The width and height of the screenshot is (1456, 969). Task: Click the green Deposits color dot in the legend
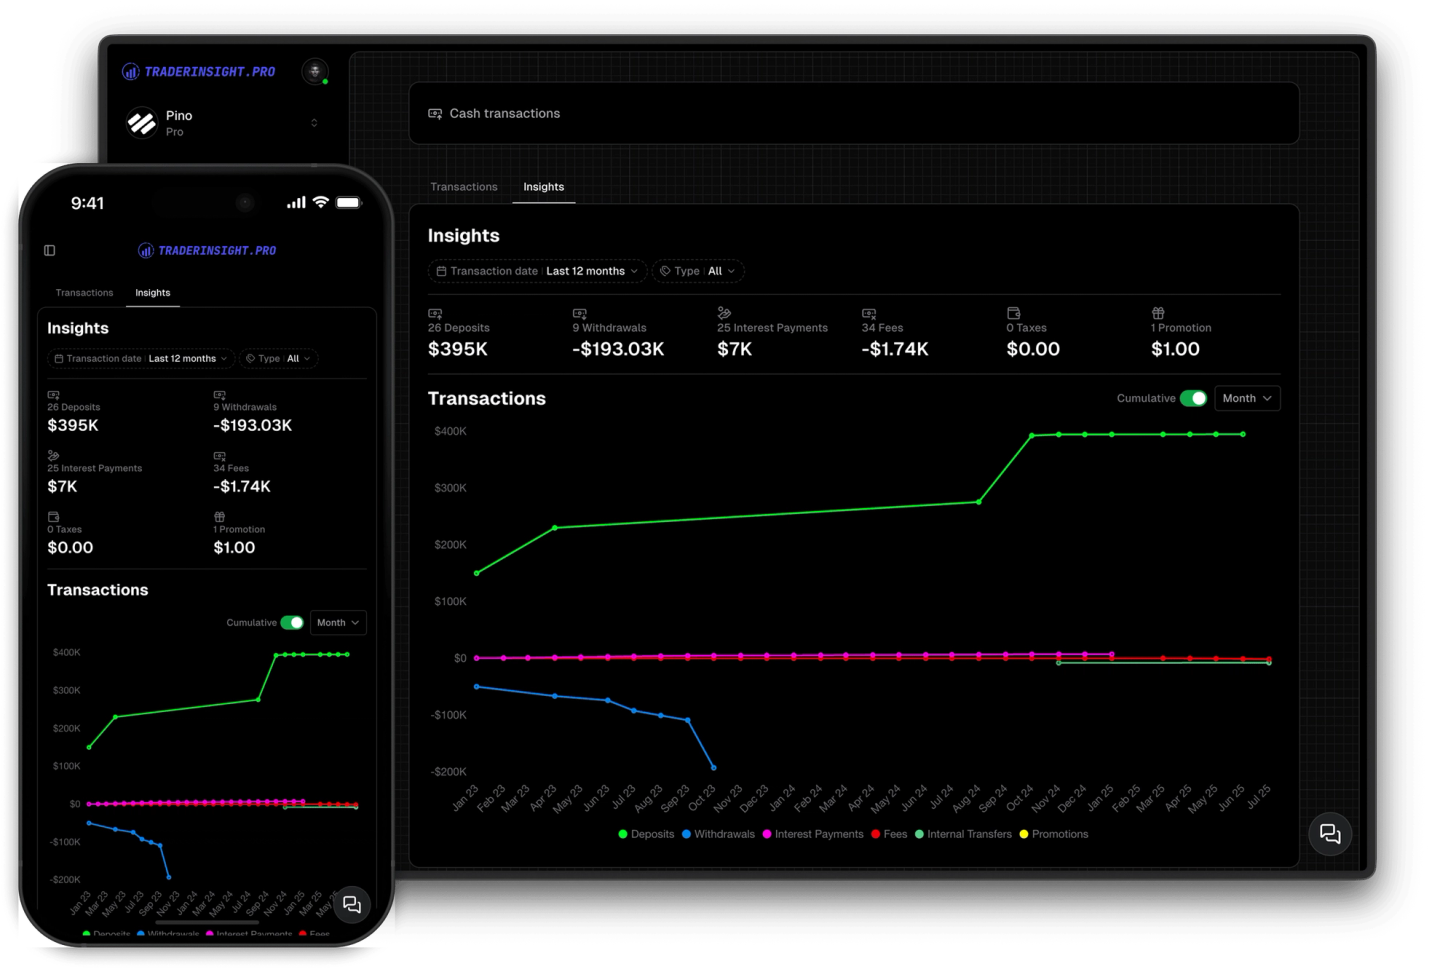(622, 833)
